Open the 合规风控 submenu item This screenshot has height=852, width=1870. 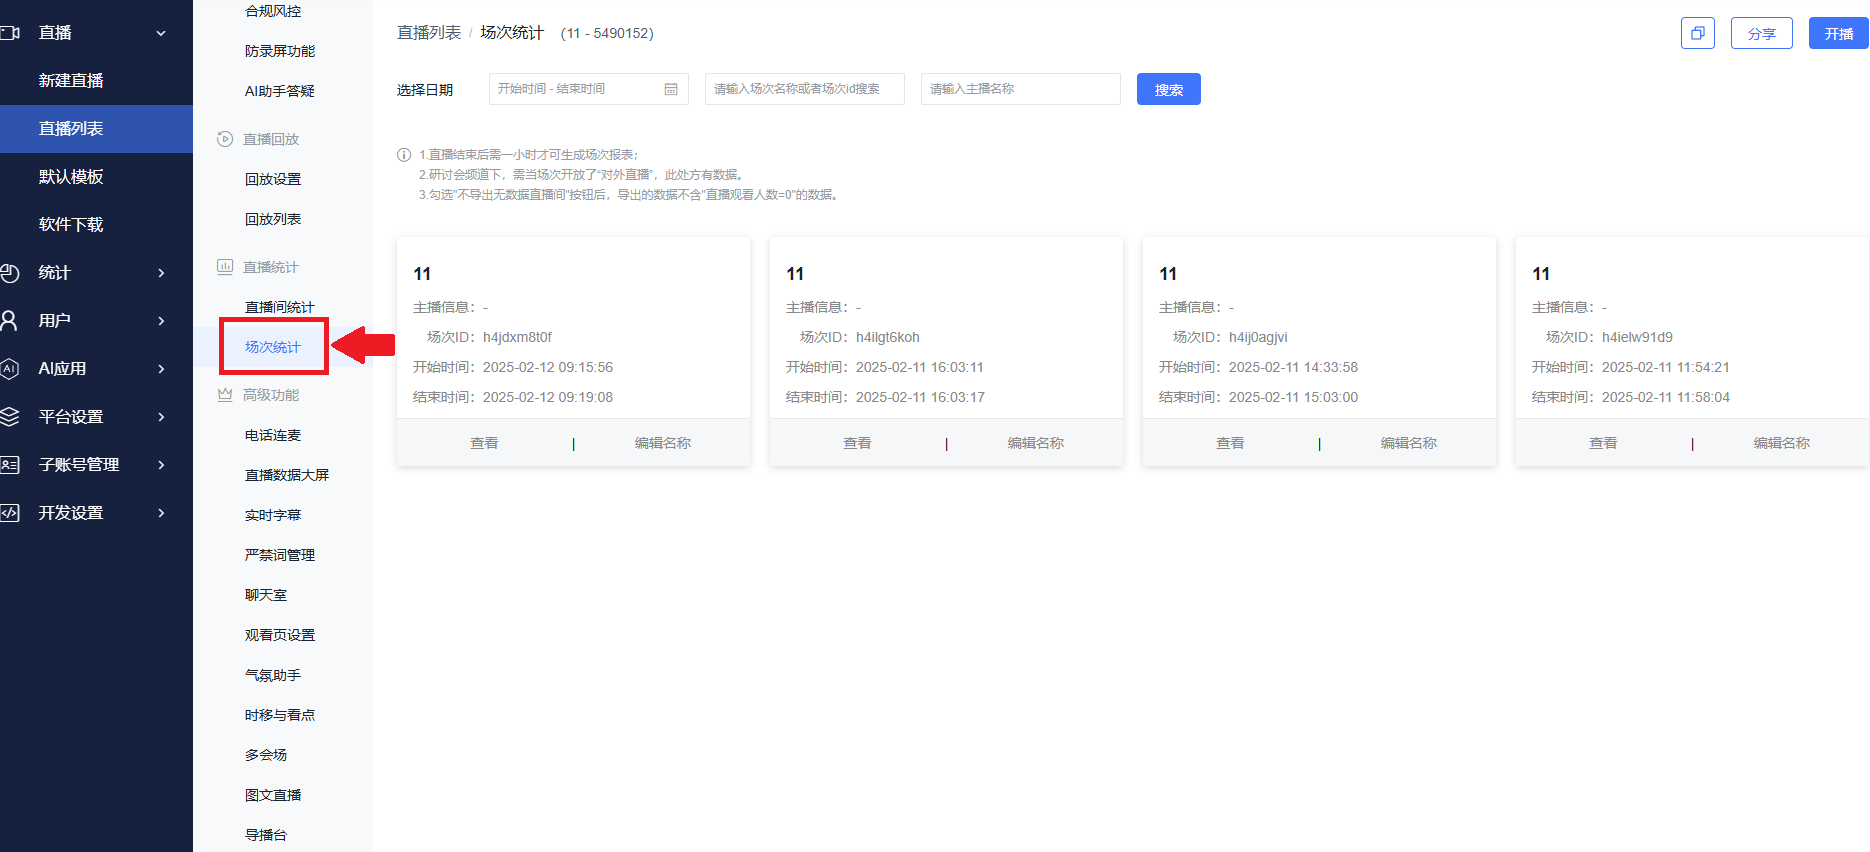(x=273, y=11)
